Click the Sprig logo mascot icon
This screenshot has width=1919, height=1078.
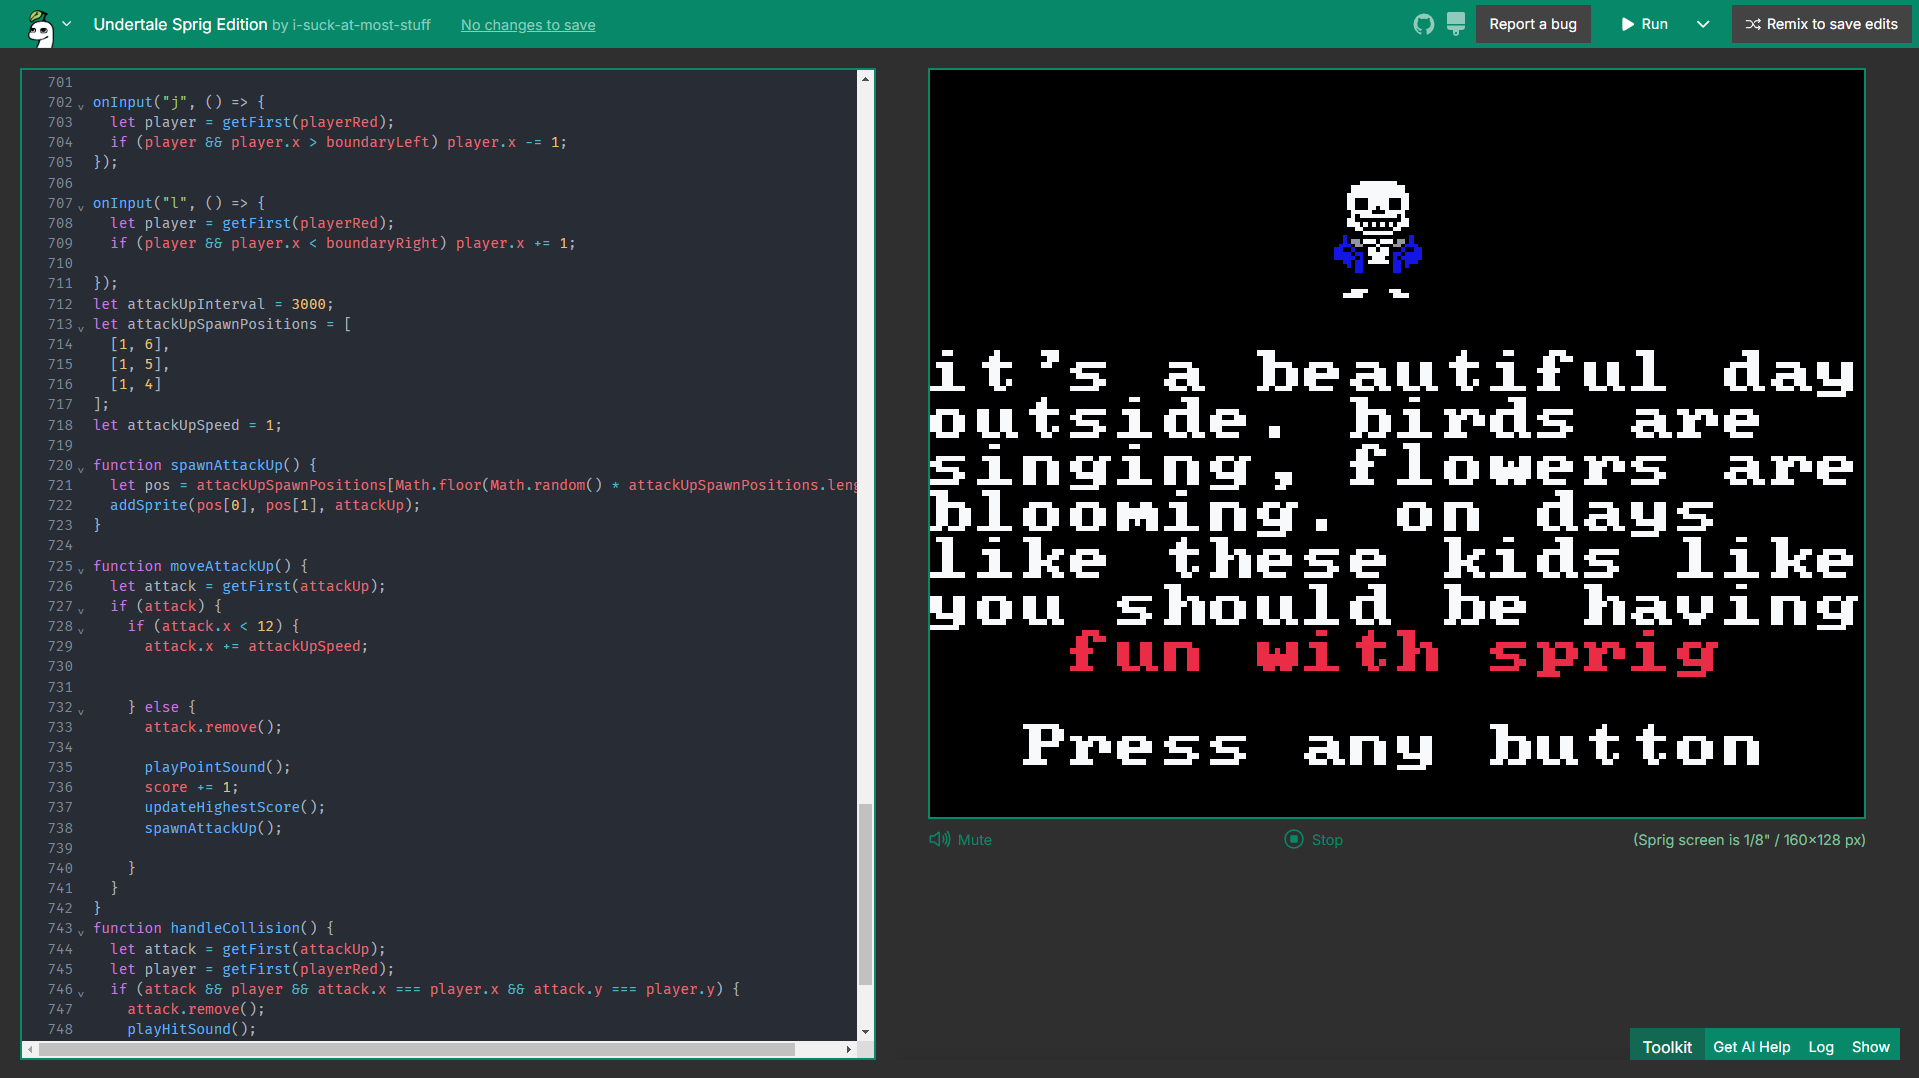(x=40, y=27)
